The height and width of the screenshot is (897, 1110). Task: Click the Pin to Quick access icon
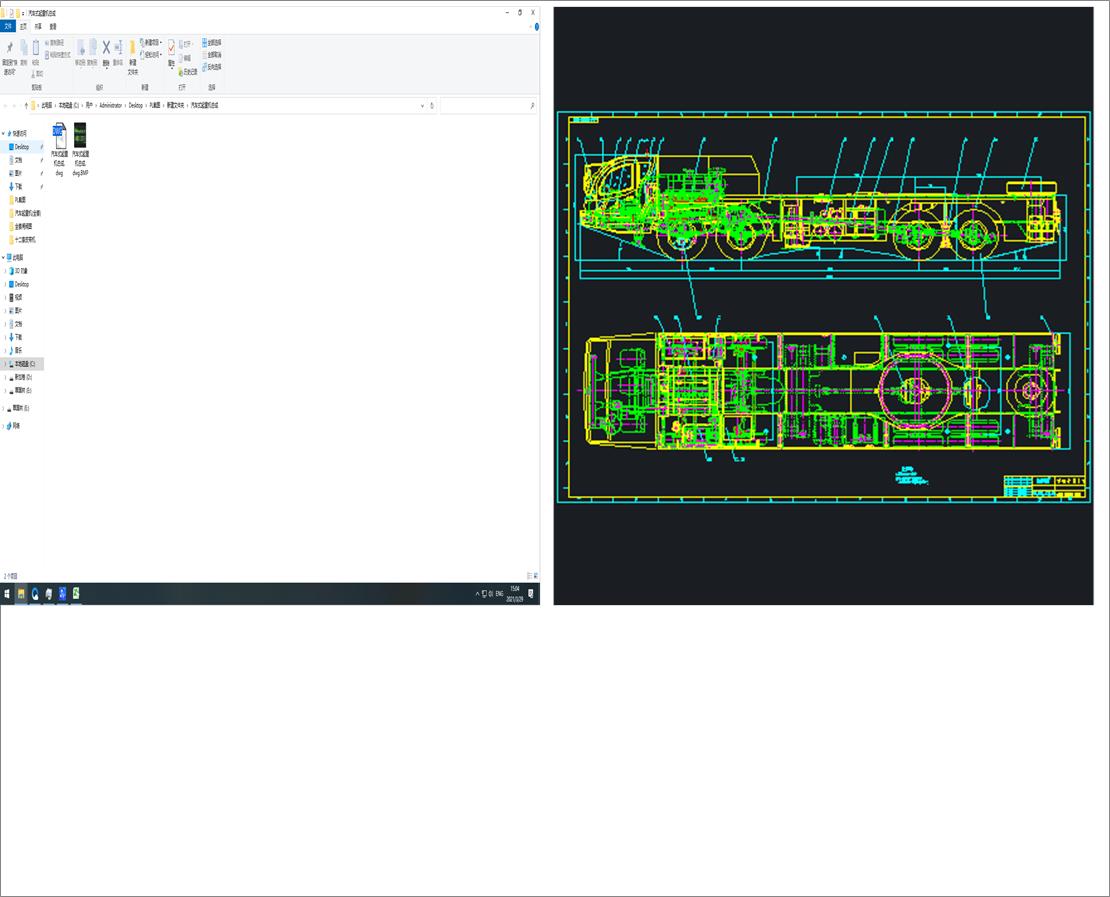pyautogui.click(x=9, y=49)
